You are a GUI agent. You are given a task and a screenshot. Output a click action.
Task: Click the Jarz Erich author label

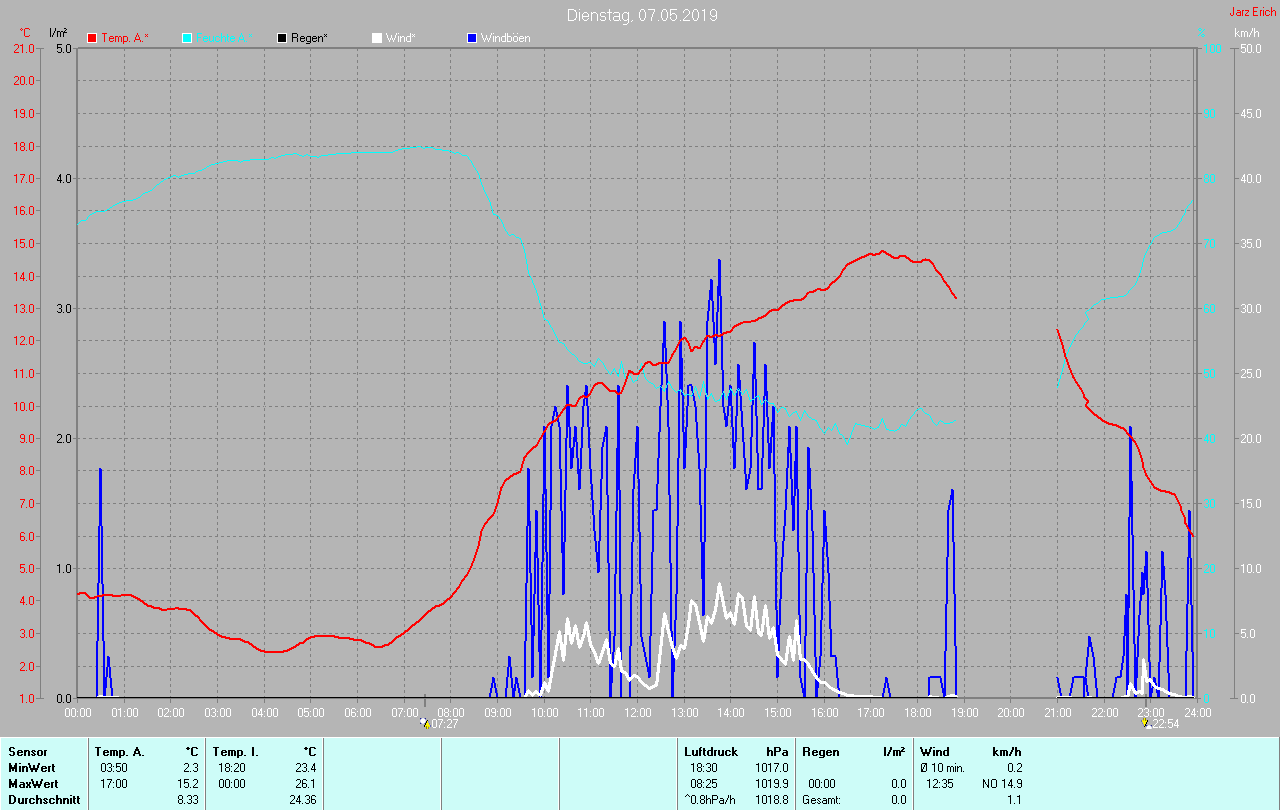pyautogui.click(x=1252, y=13)
